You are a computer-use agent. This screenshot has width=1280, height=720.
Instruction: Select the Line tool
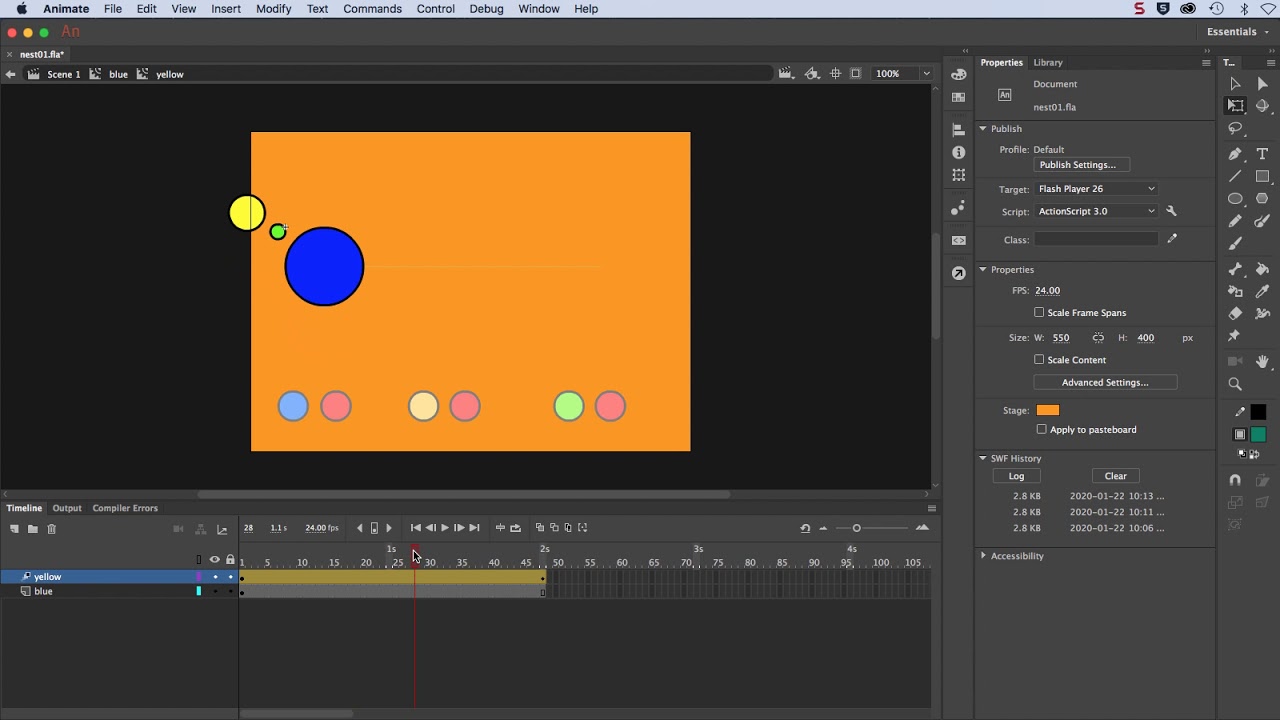pyautogui.click(x=1235, y=176)
